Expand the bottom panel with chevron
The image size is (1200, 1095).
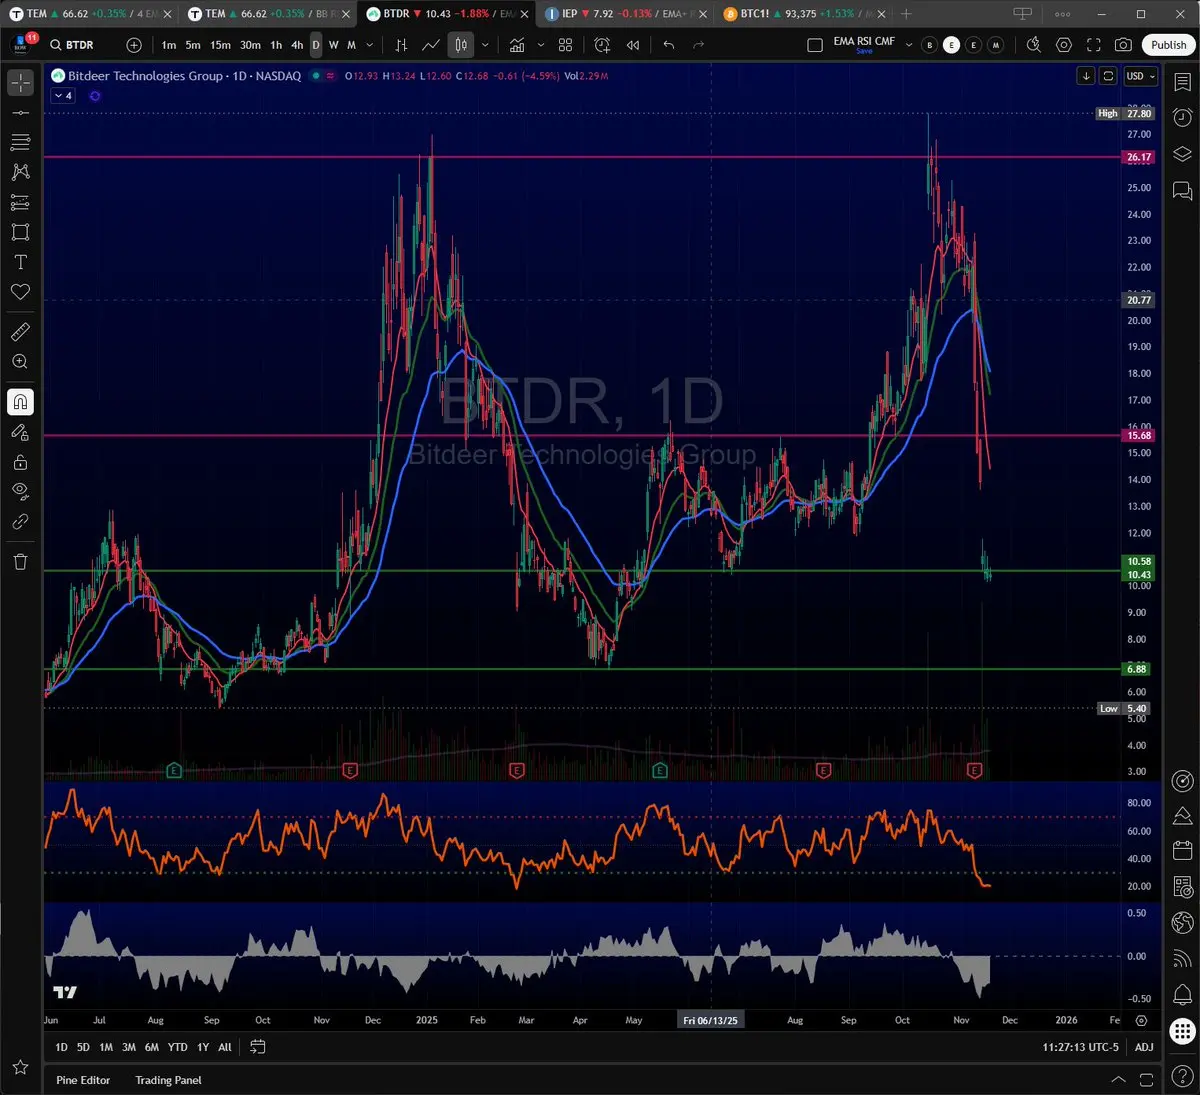pos(1118,1080)
